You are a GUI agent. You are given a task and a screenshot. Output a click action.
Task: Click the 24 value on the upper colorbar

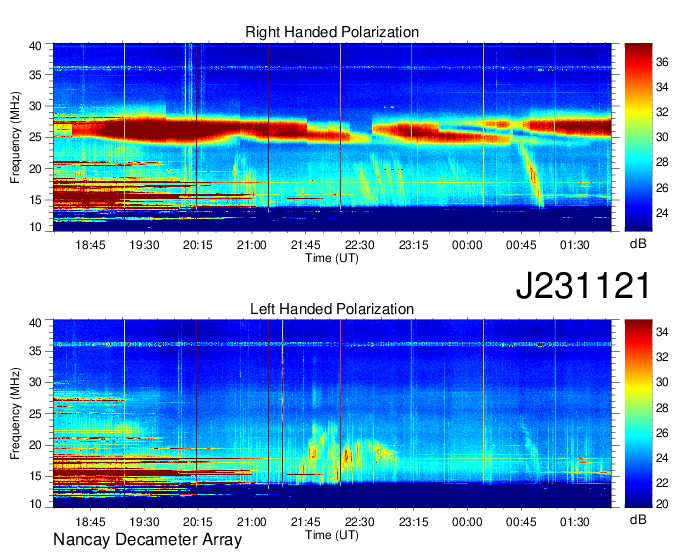point(662,212)
